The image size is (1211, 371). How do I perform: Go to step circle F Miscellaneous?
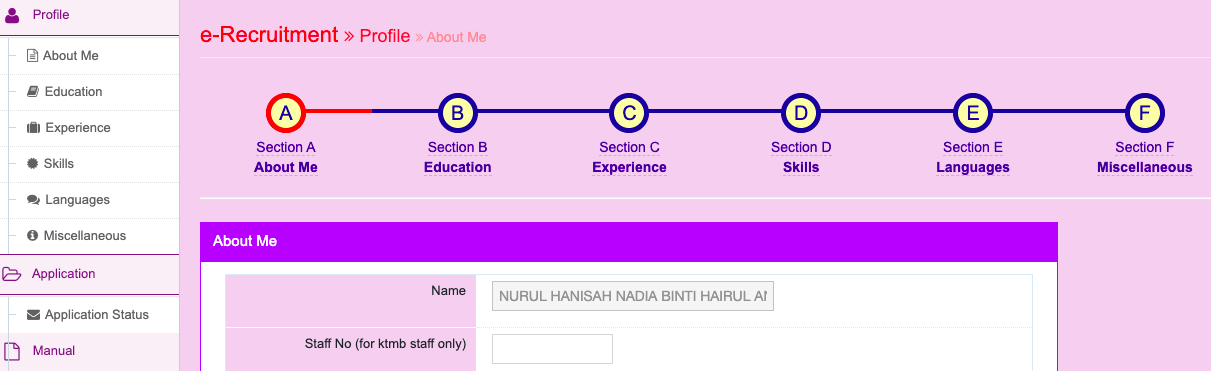(1144, 113)
